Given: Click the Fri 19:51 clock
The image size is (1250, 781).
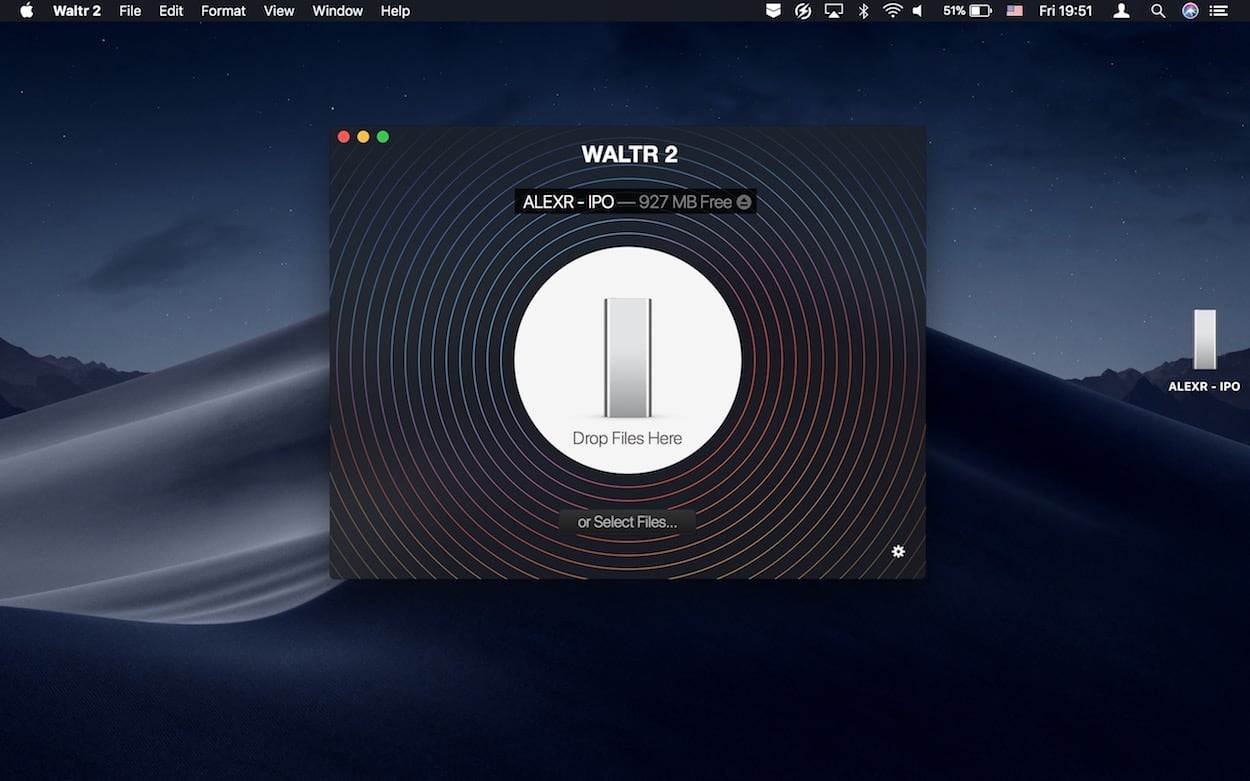Looking at the screenshot, I should [1065, 11].
